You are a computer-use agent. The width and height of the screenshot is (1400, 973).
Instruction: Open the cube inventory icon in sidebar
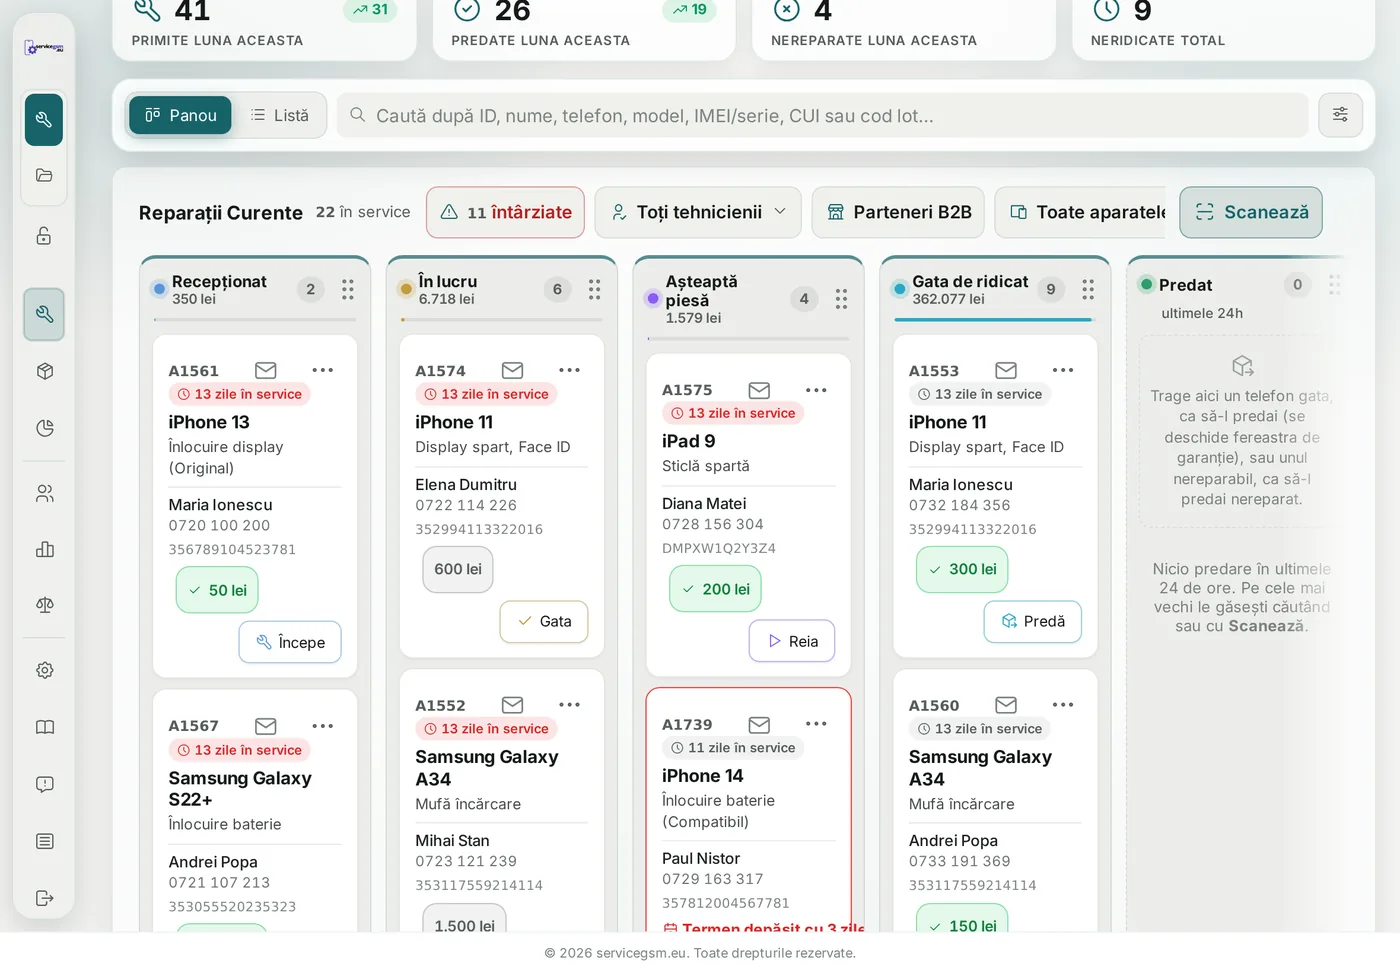pyautogui.click(x=44, y=371)
